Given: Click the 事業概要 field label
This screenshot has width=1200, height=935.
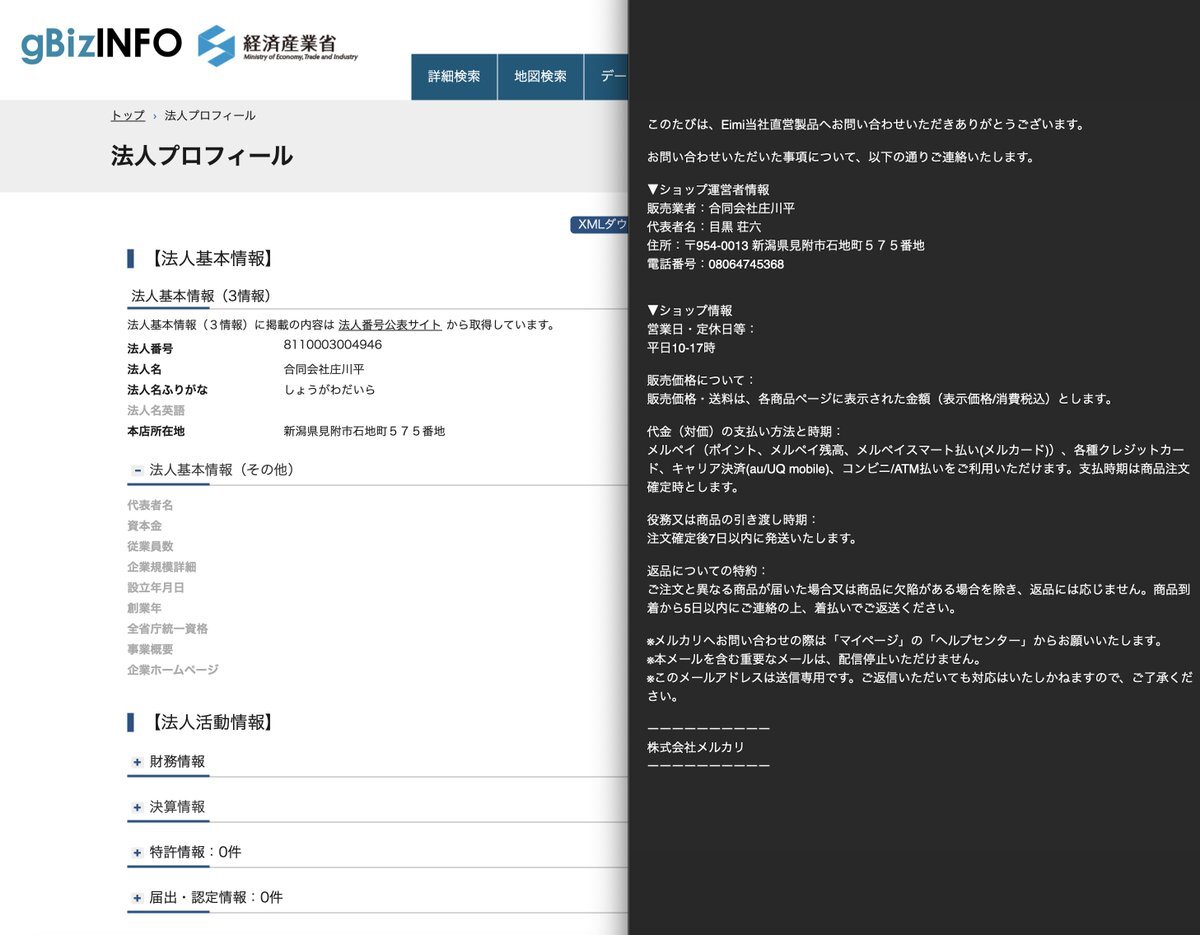Looking at the screenshot, I should coord(150,649).
